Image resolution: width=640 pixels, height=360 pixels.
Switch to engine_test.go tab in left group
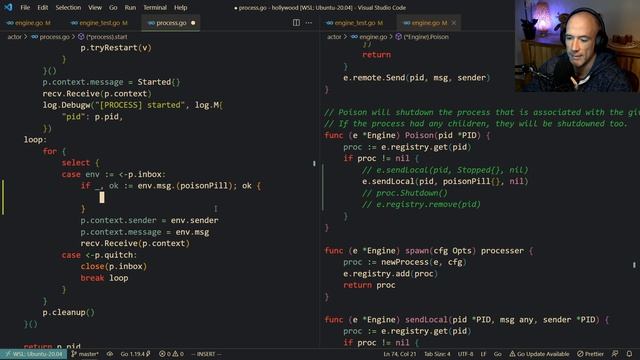tap(99, 23)
